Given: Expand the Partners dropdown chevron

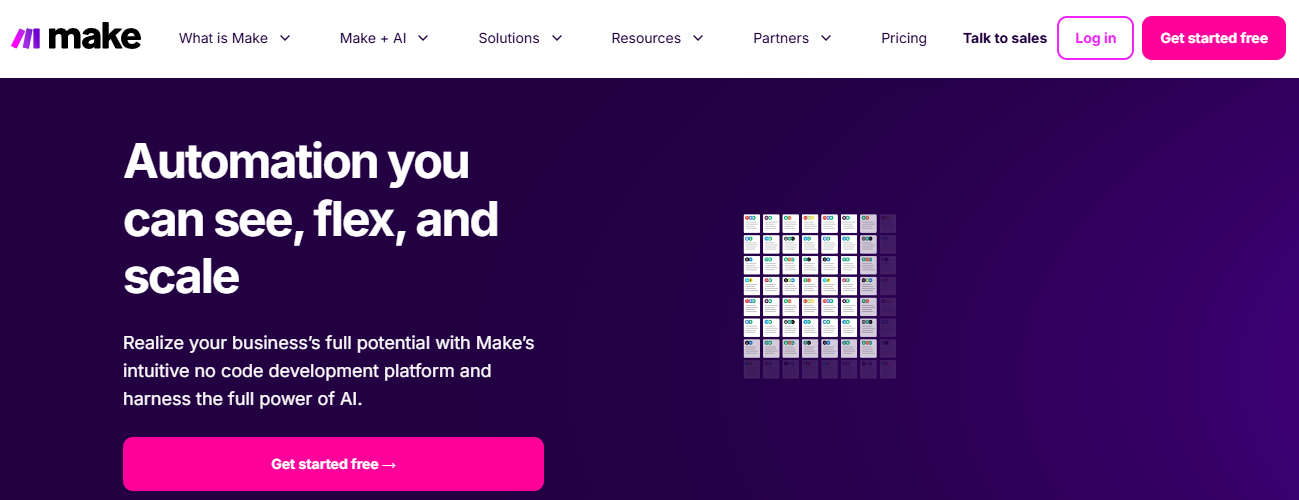Looking at the screenshot, I should pos(826,38).
